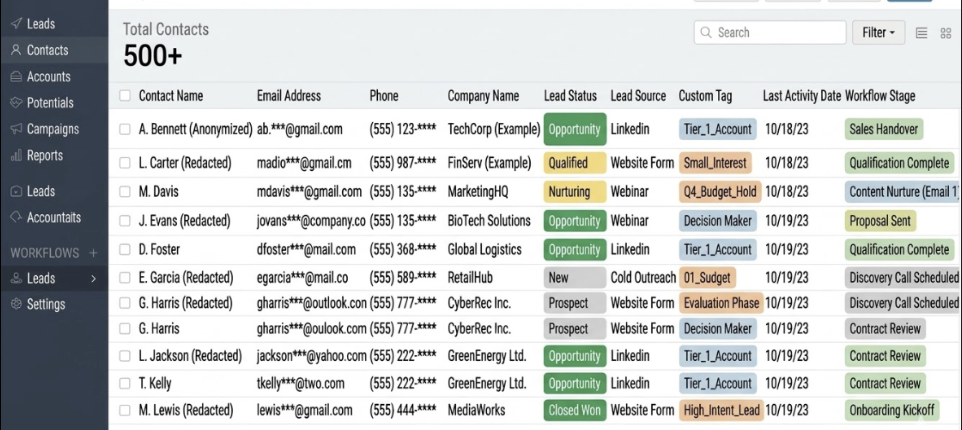
Task: Click the Nurturing status badge for M. Davis
Action: [x=575, y=192]
